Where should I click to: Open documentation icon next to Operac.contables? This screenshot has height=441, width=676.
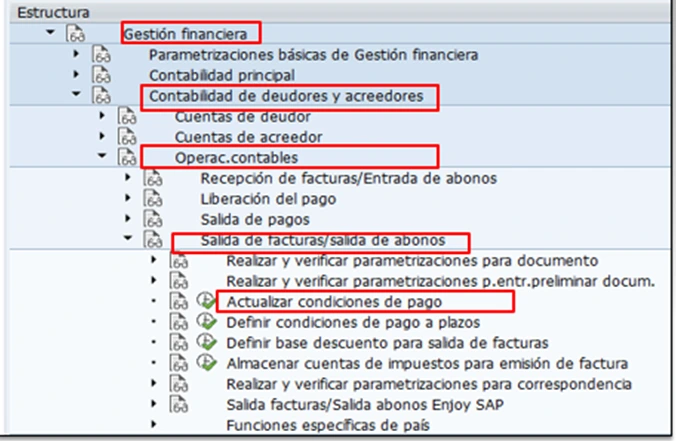[x=127, y=157]
